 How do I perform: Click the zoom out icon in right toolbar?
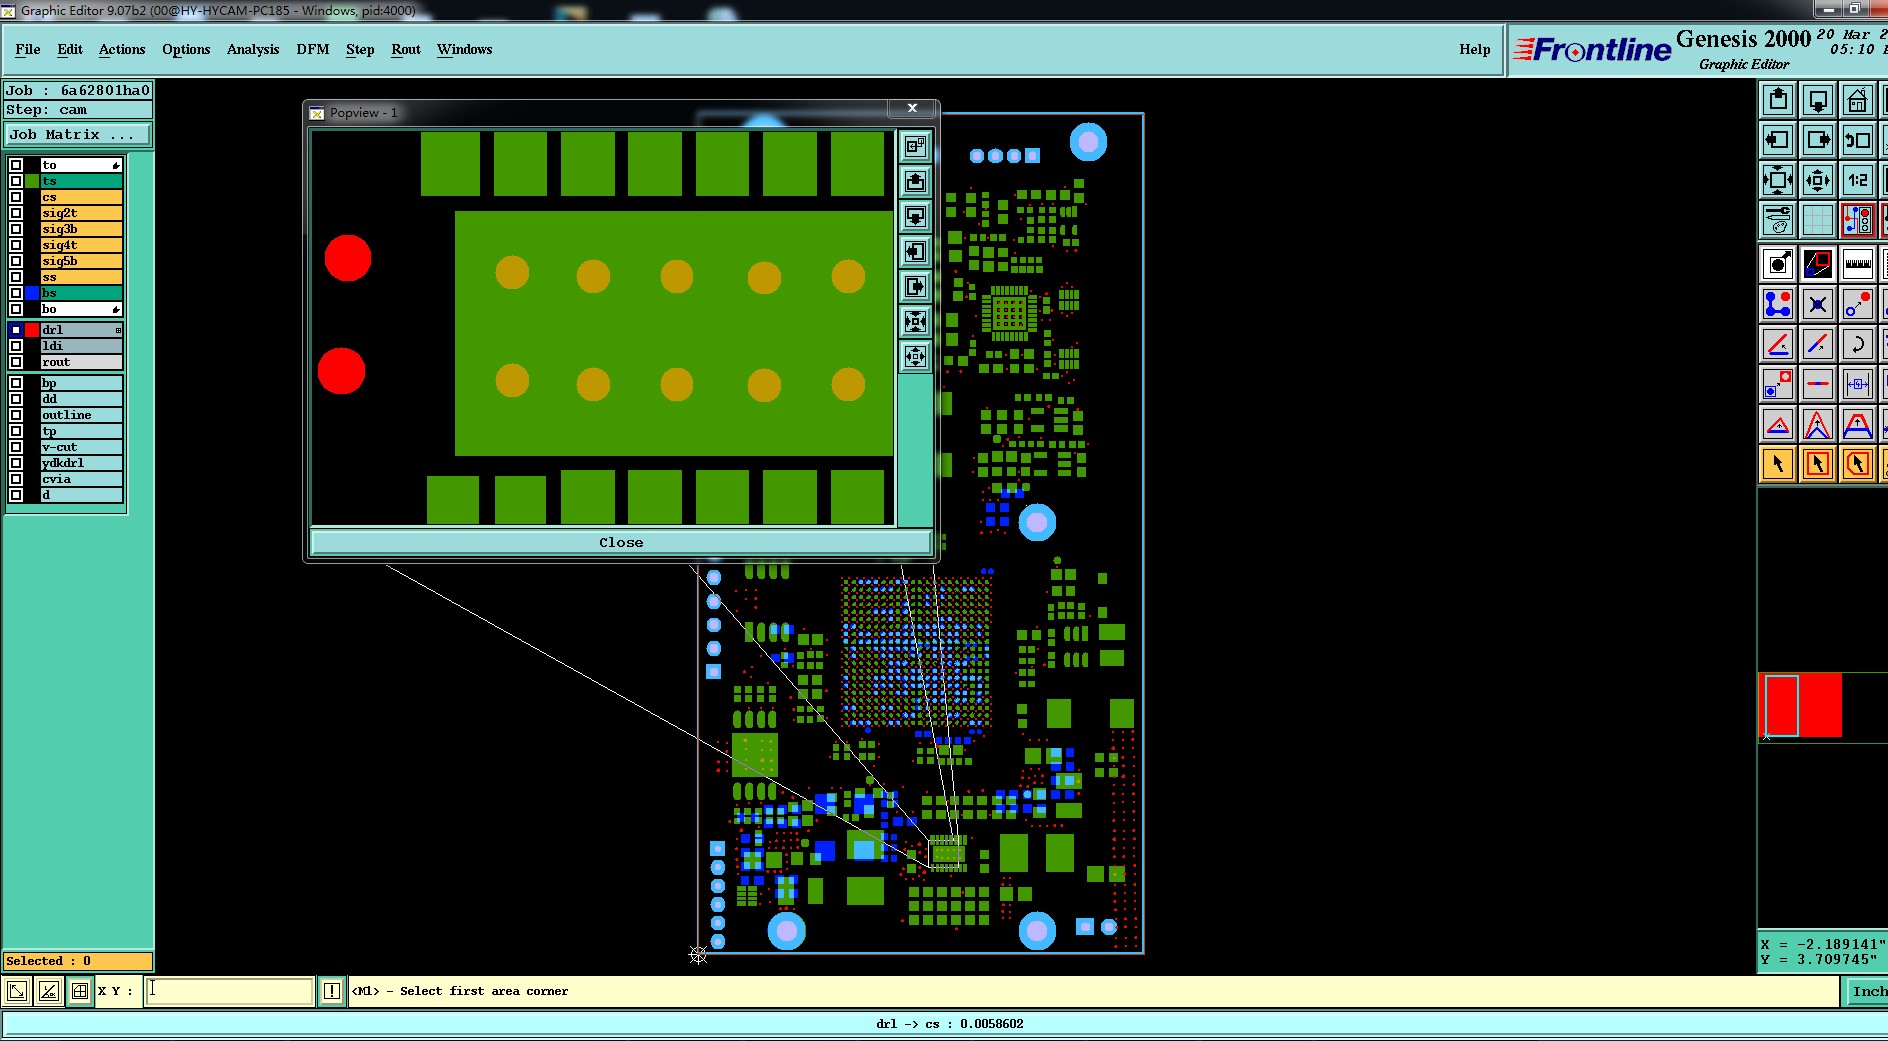[x=1818, y=180]
